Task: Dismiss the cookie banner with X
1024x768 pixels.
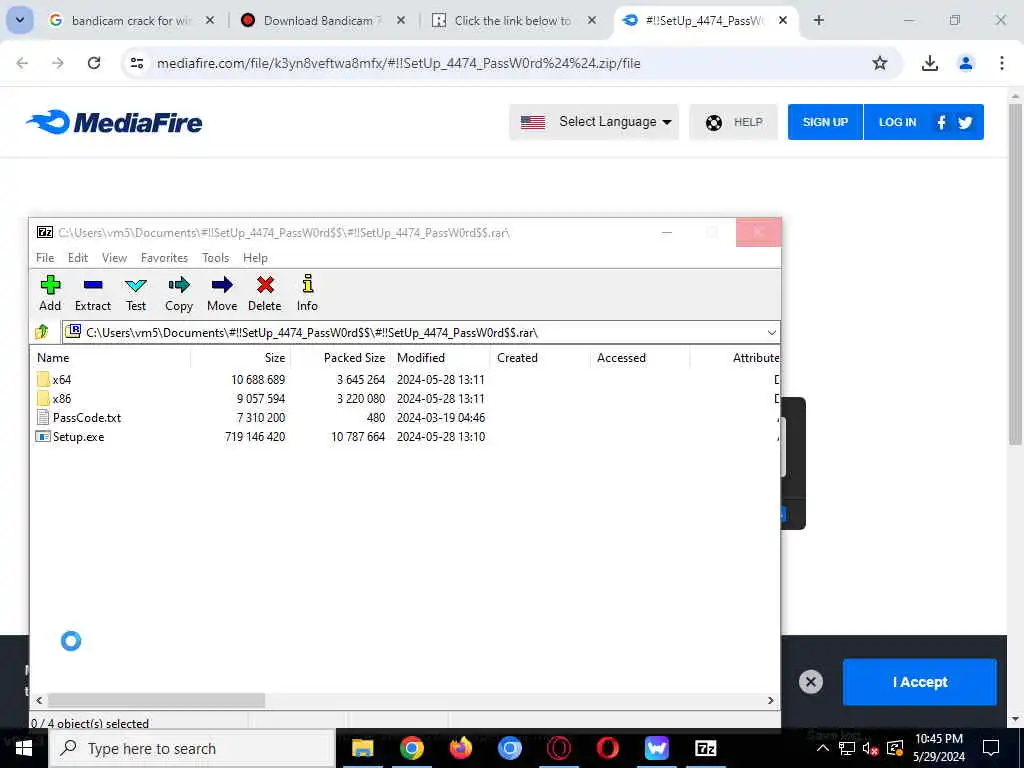Action: click(810, 682)
